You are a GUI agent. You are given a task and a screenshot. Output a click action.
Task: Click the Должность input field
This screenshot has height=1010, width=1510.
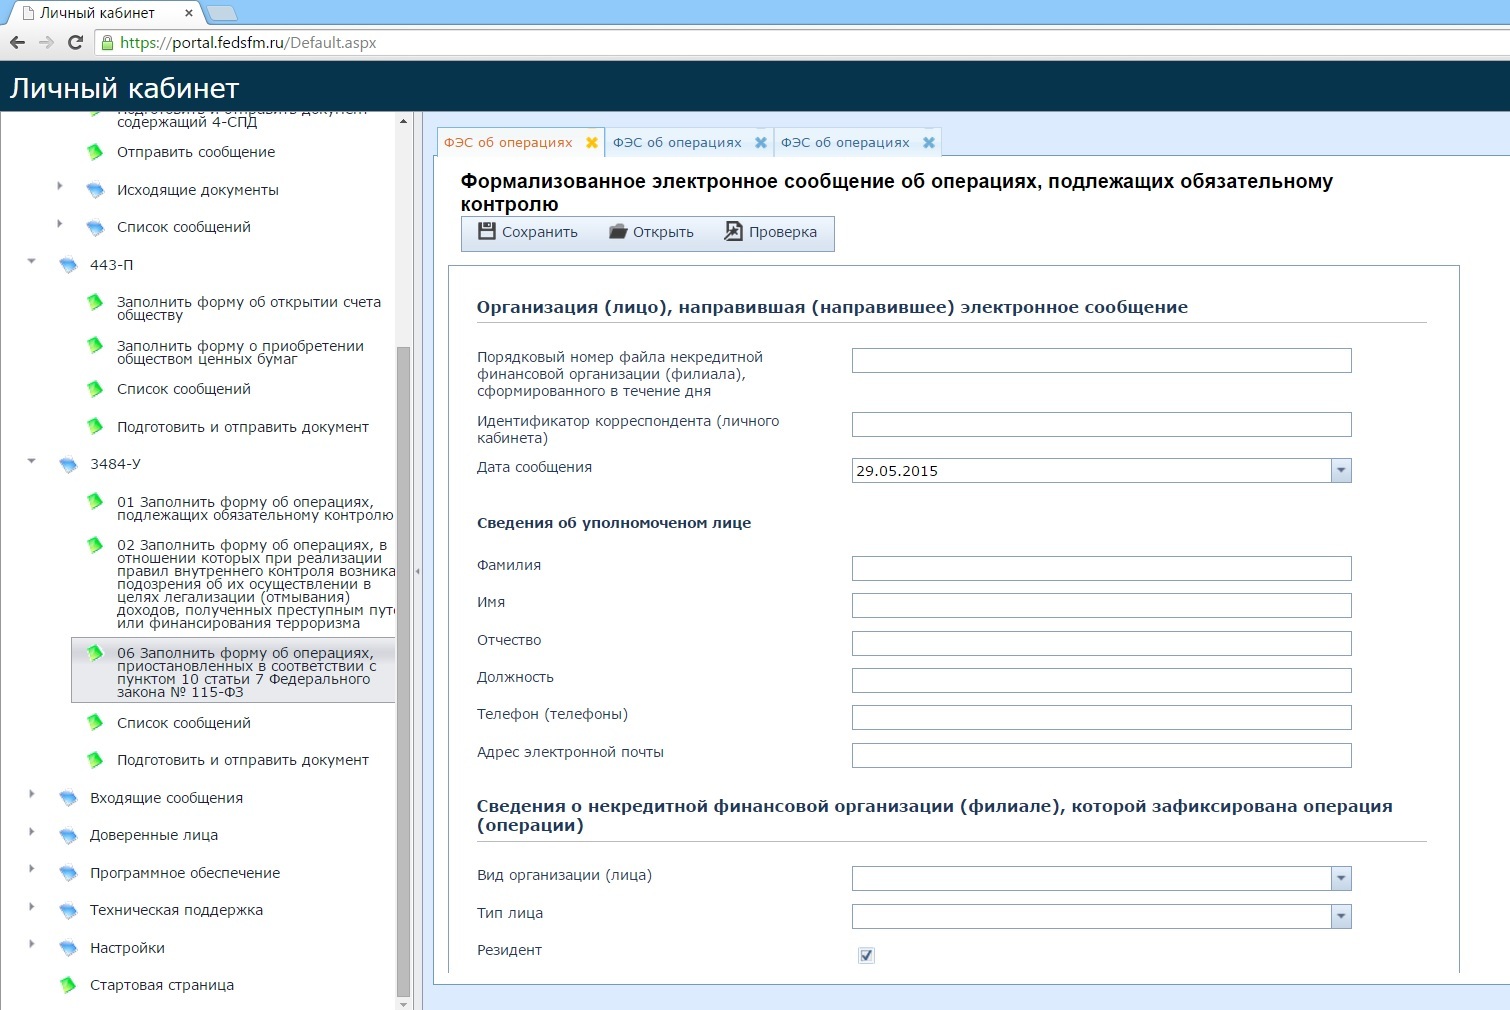(x=1101, y=680)
